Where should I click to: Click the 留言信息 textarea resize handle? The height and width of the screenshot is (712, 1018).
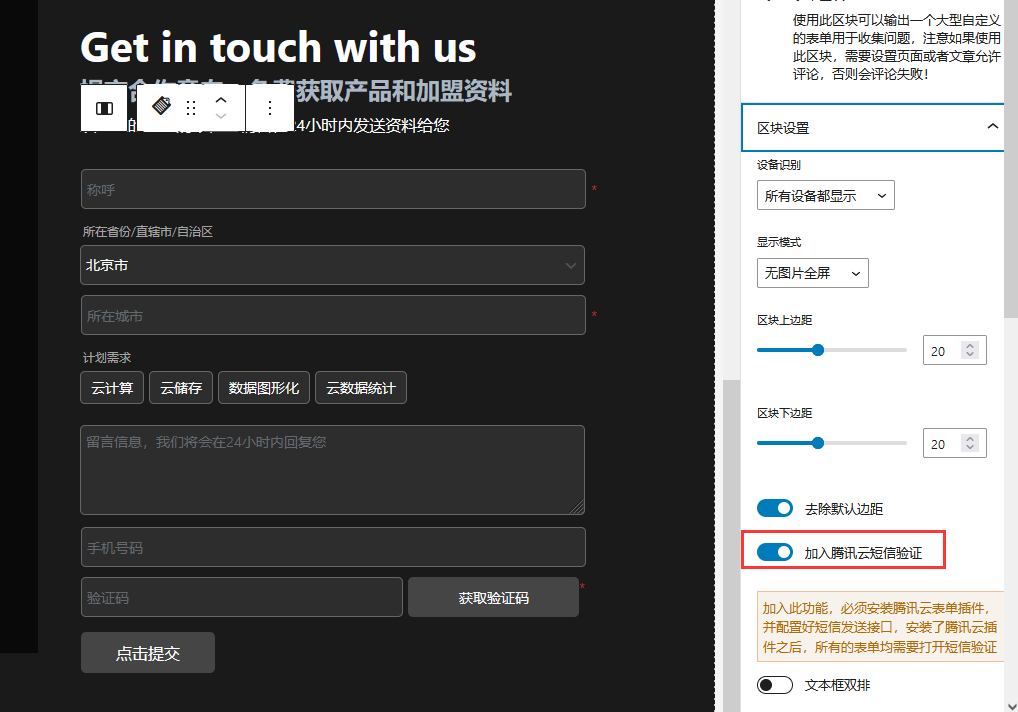click(577, 507)
